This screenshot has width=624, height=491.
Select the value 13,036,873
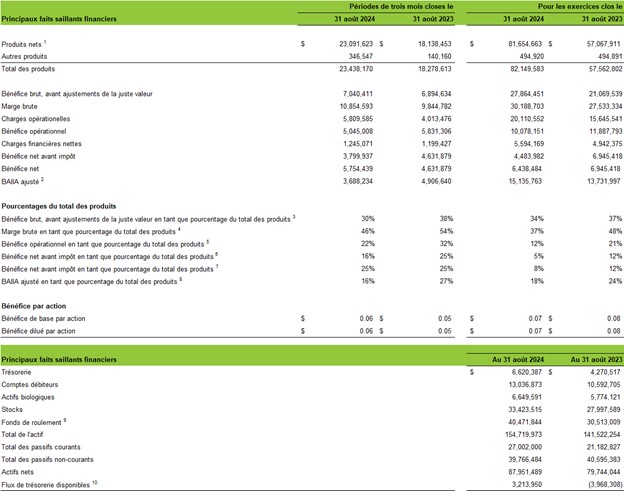pos(525,385)
